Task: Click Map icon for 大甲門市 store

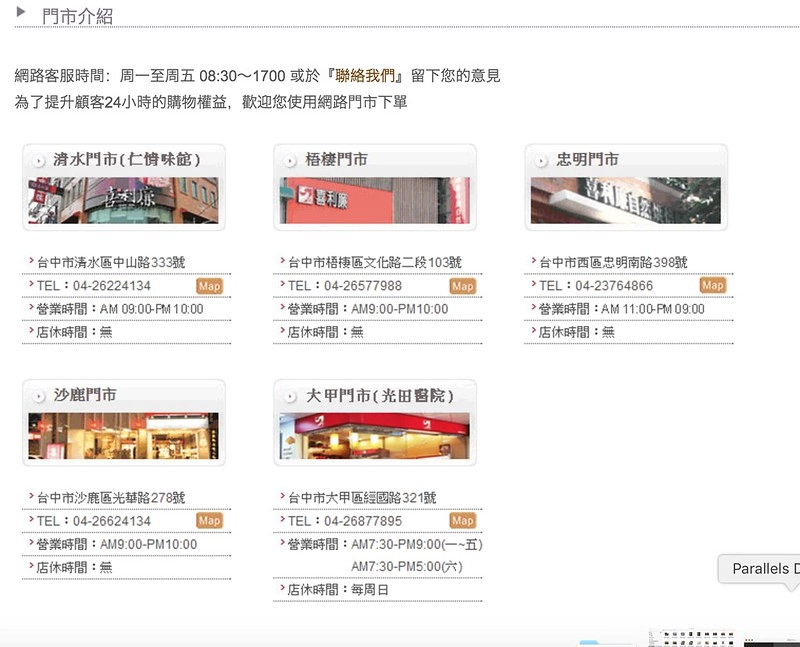Action: click(x=462, y=520)
